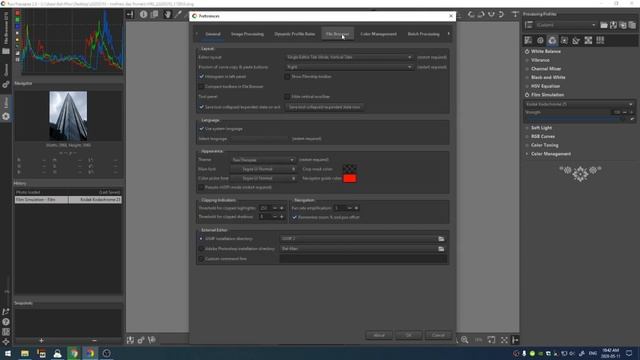
Task: Click Save tool collapsed/expanded state now button
Action: click(324, 107)
